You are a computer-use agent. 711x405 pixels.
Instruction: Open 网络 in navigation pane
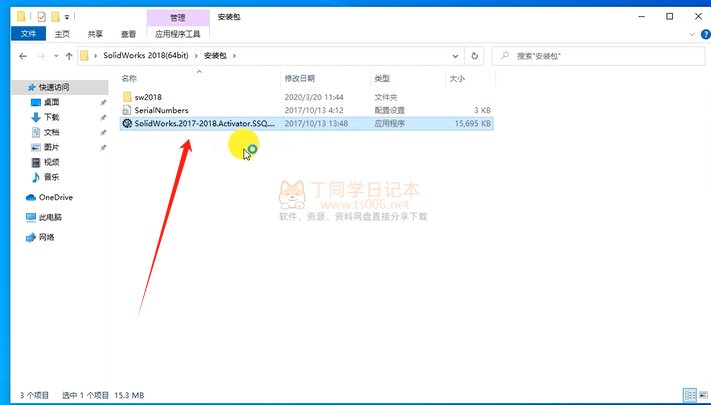[x=46, y=237]
